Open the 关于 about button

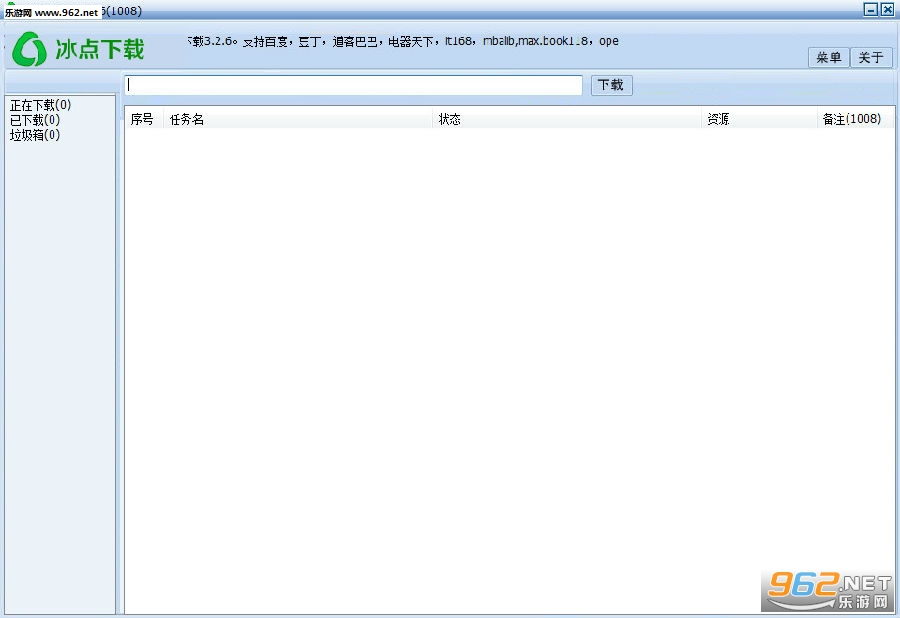871,57
